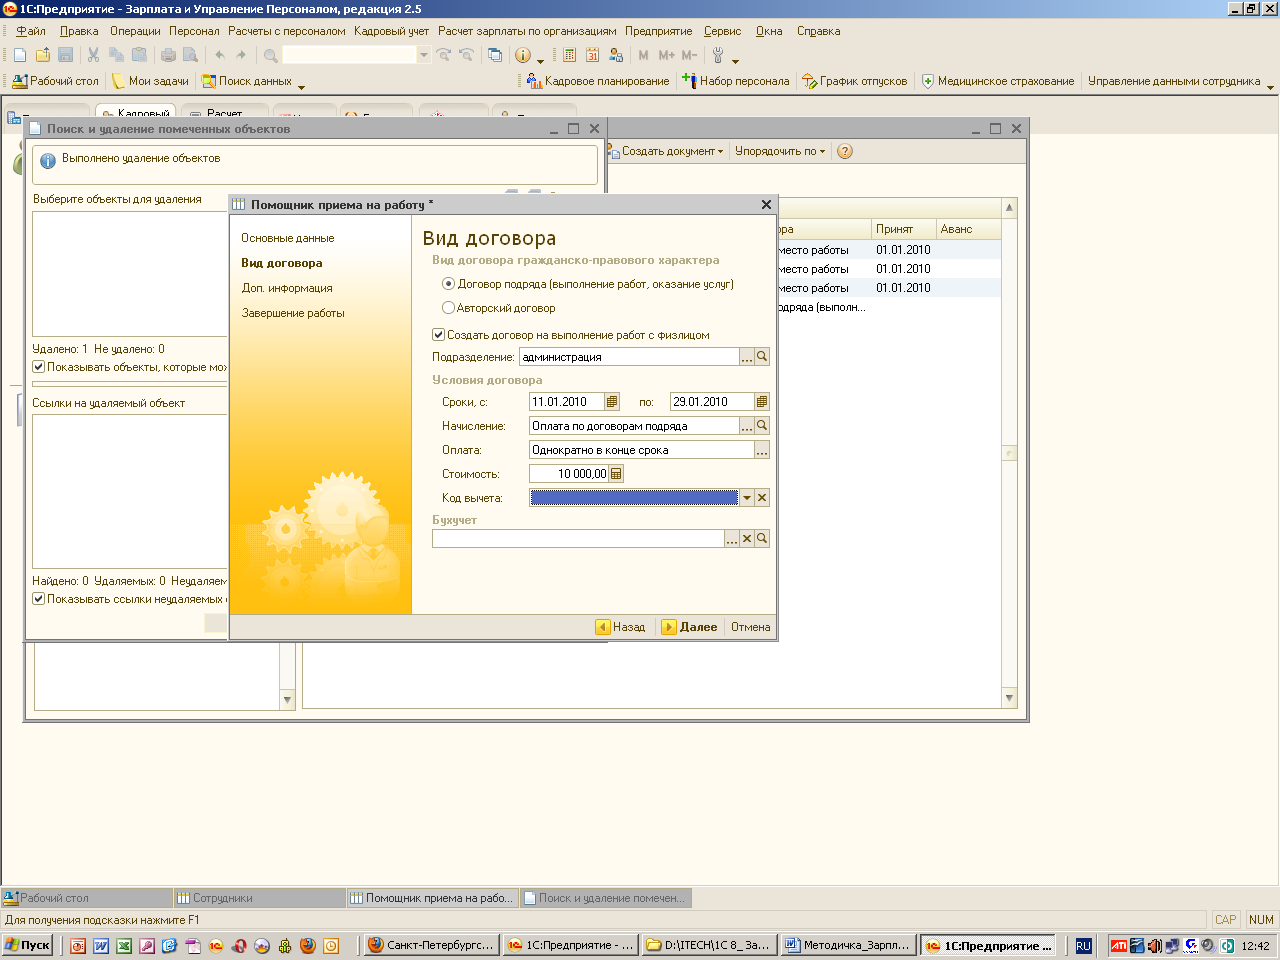Click the Далее button
Screen dimensions: 1280x960
click(x=690, y=627)
